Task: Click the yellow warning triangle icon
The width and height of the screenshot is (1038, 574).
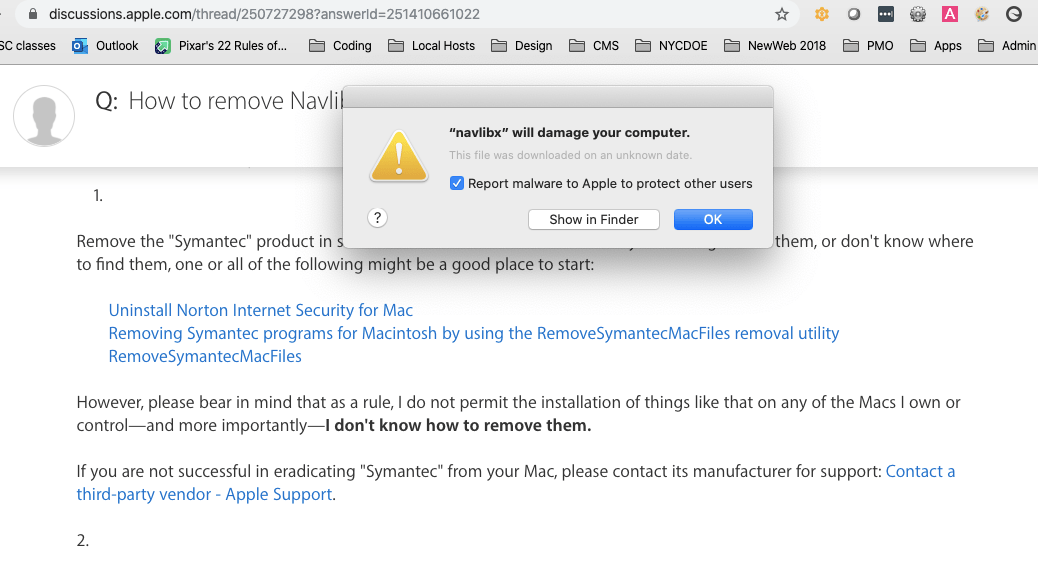Action: [399, 156]
